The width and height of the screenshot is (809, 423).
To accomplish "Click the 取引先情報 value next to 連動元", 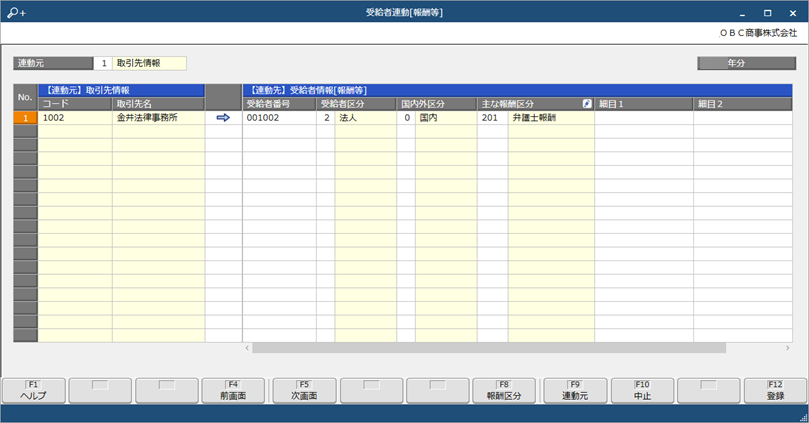I will (x=150, y=63).
